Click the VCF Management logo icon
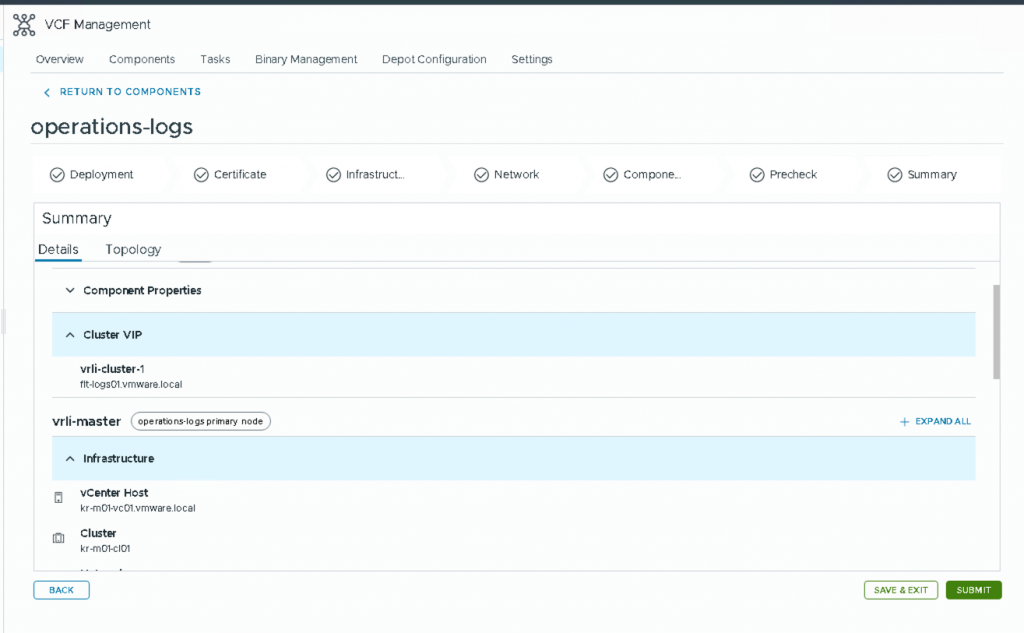 (24, 24)
